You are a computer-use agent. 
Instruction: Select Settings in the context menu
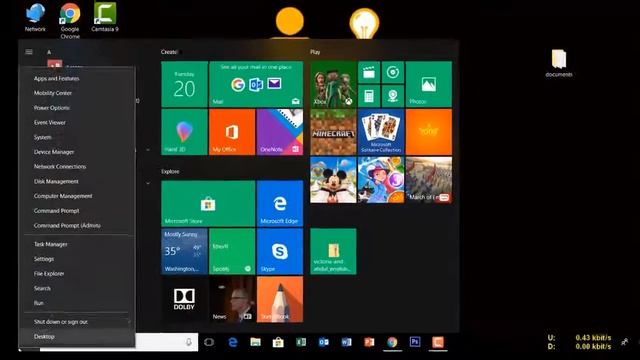(x=78, y=259)
